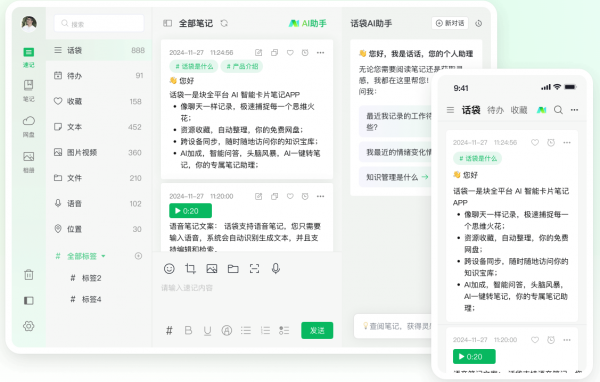Image resolution: width=600 pixels, height=382 pixels.
Task: Toggle bold formatting B
Action: pyautogui.click(x=188, y=330)
